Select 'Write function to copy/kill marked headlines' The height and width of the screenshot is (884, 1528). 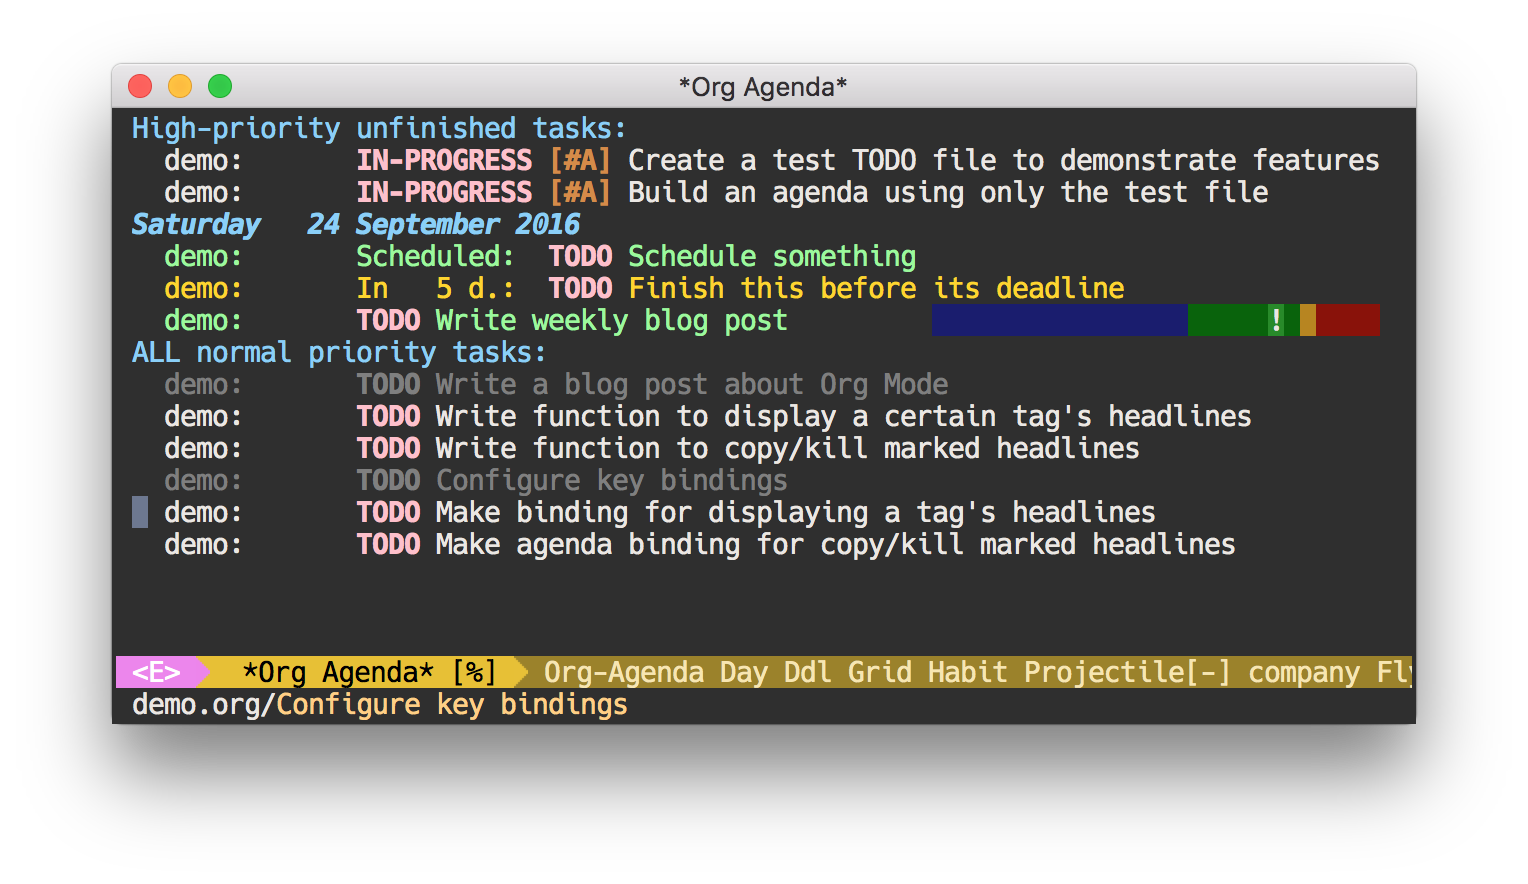click(787, 449)
